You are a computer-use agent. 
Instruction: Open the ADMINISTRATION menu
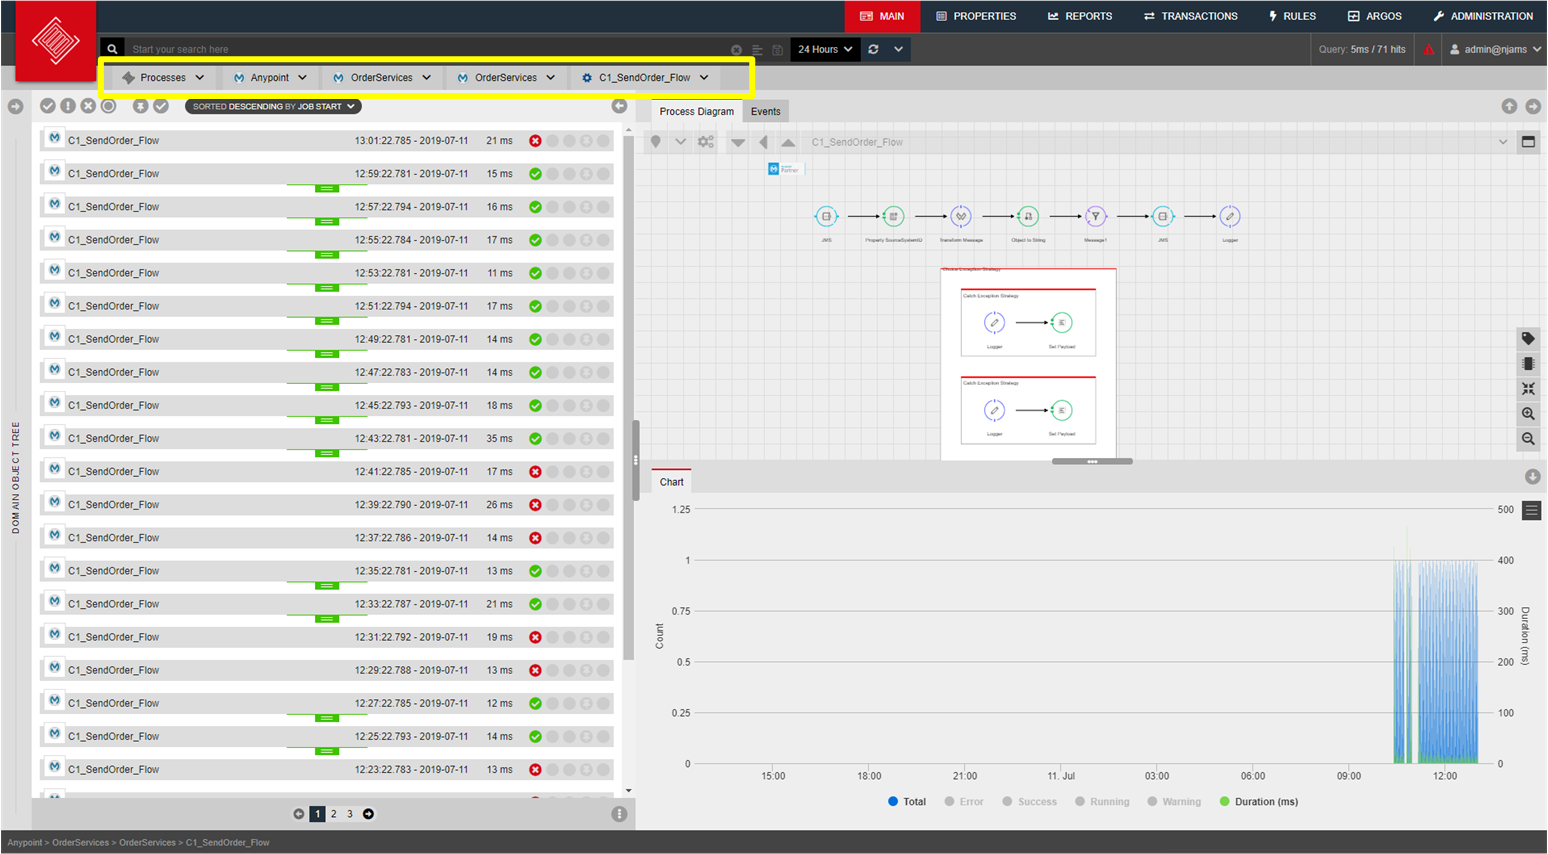point(1483,16)
